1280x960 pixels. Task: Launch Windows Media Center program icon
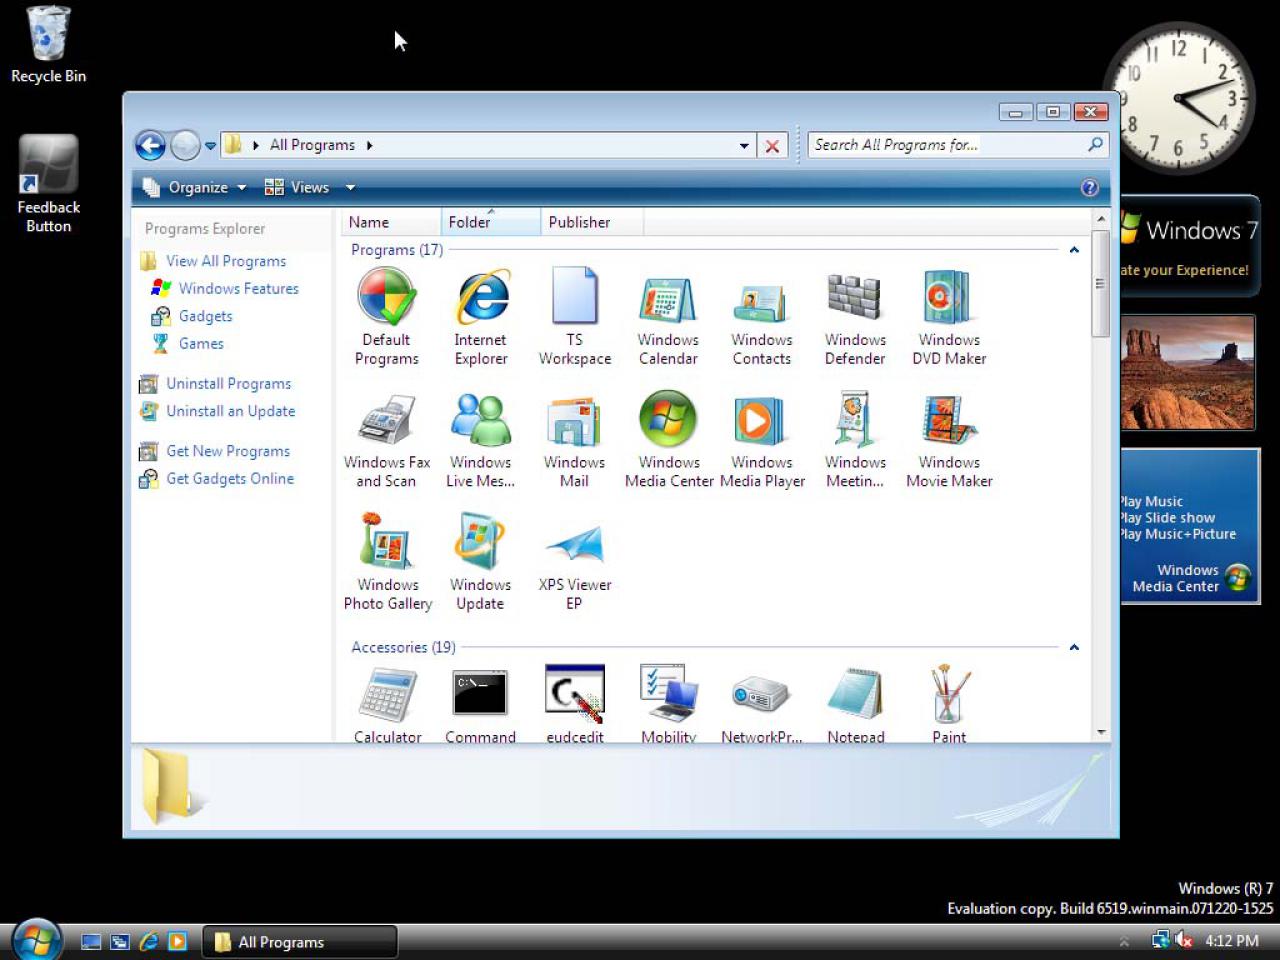pos(669,440)
